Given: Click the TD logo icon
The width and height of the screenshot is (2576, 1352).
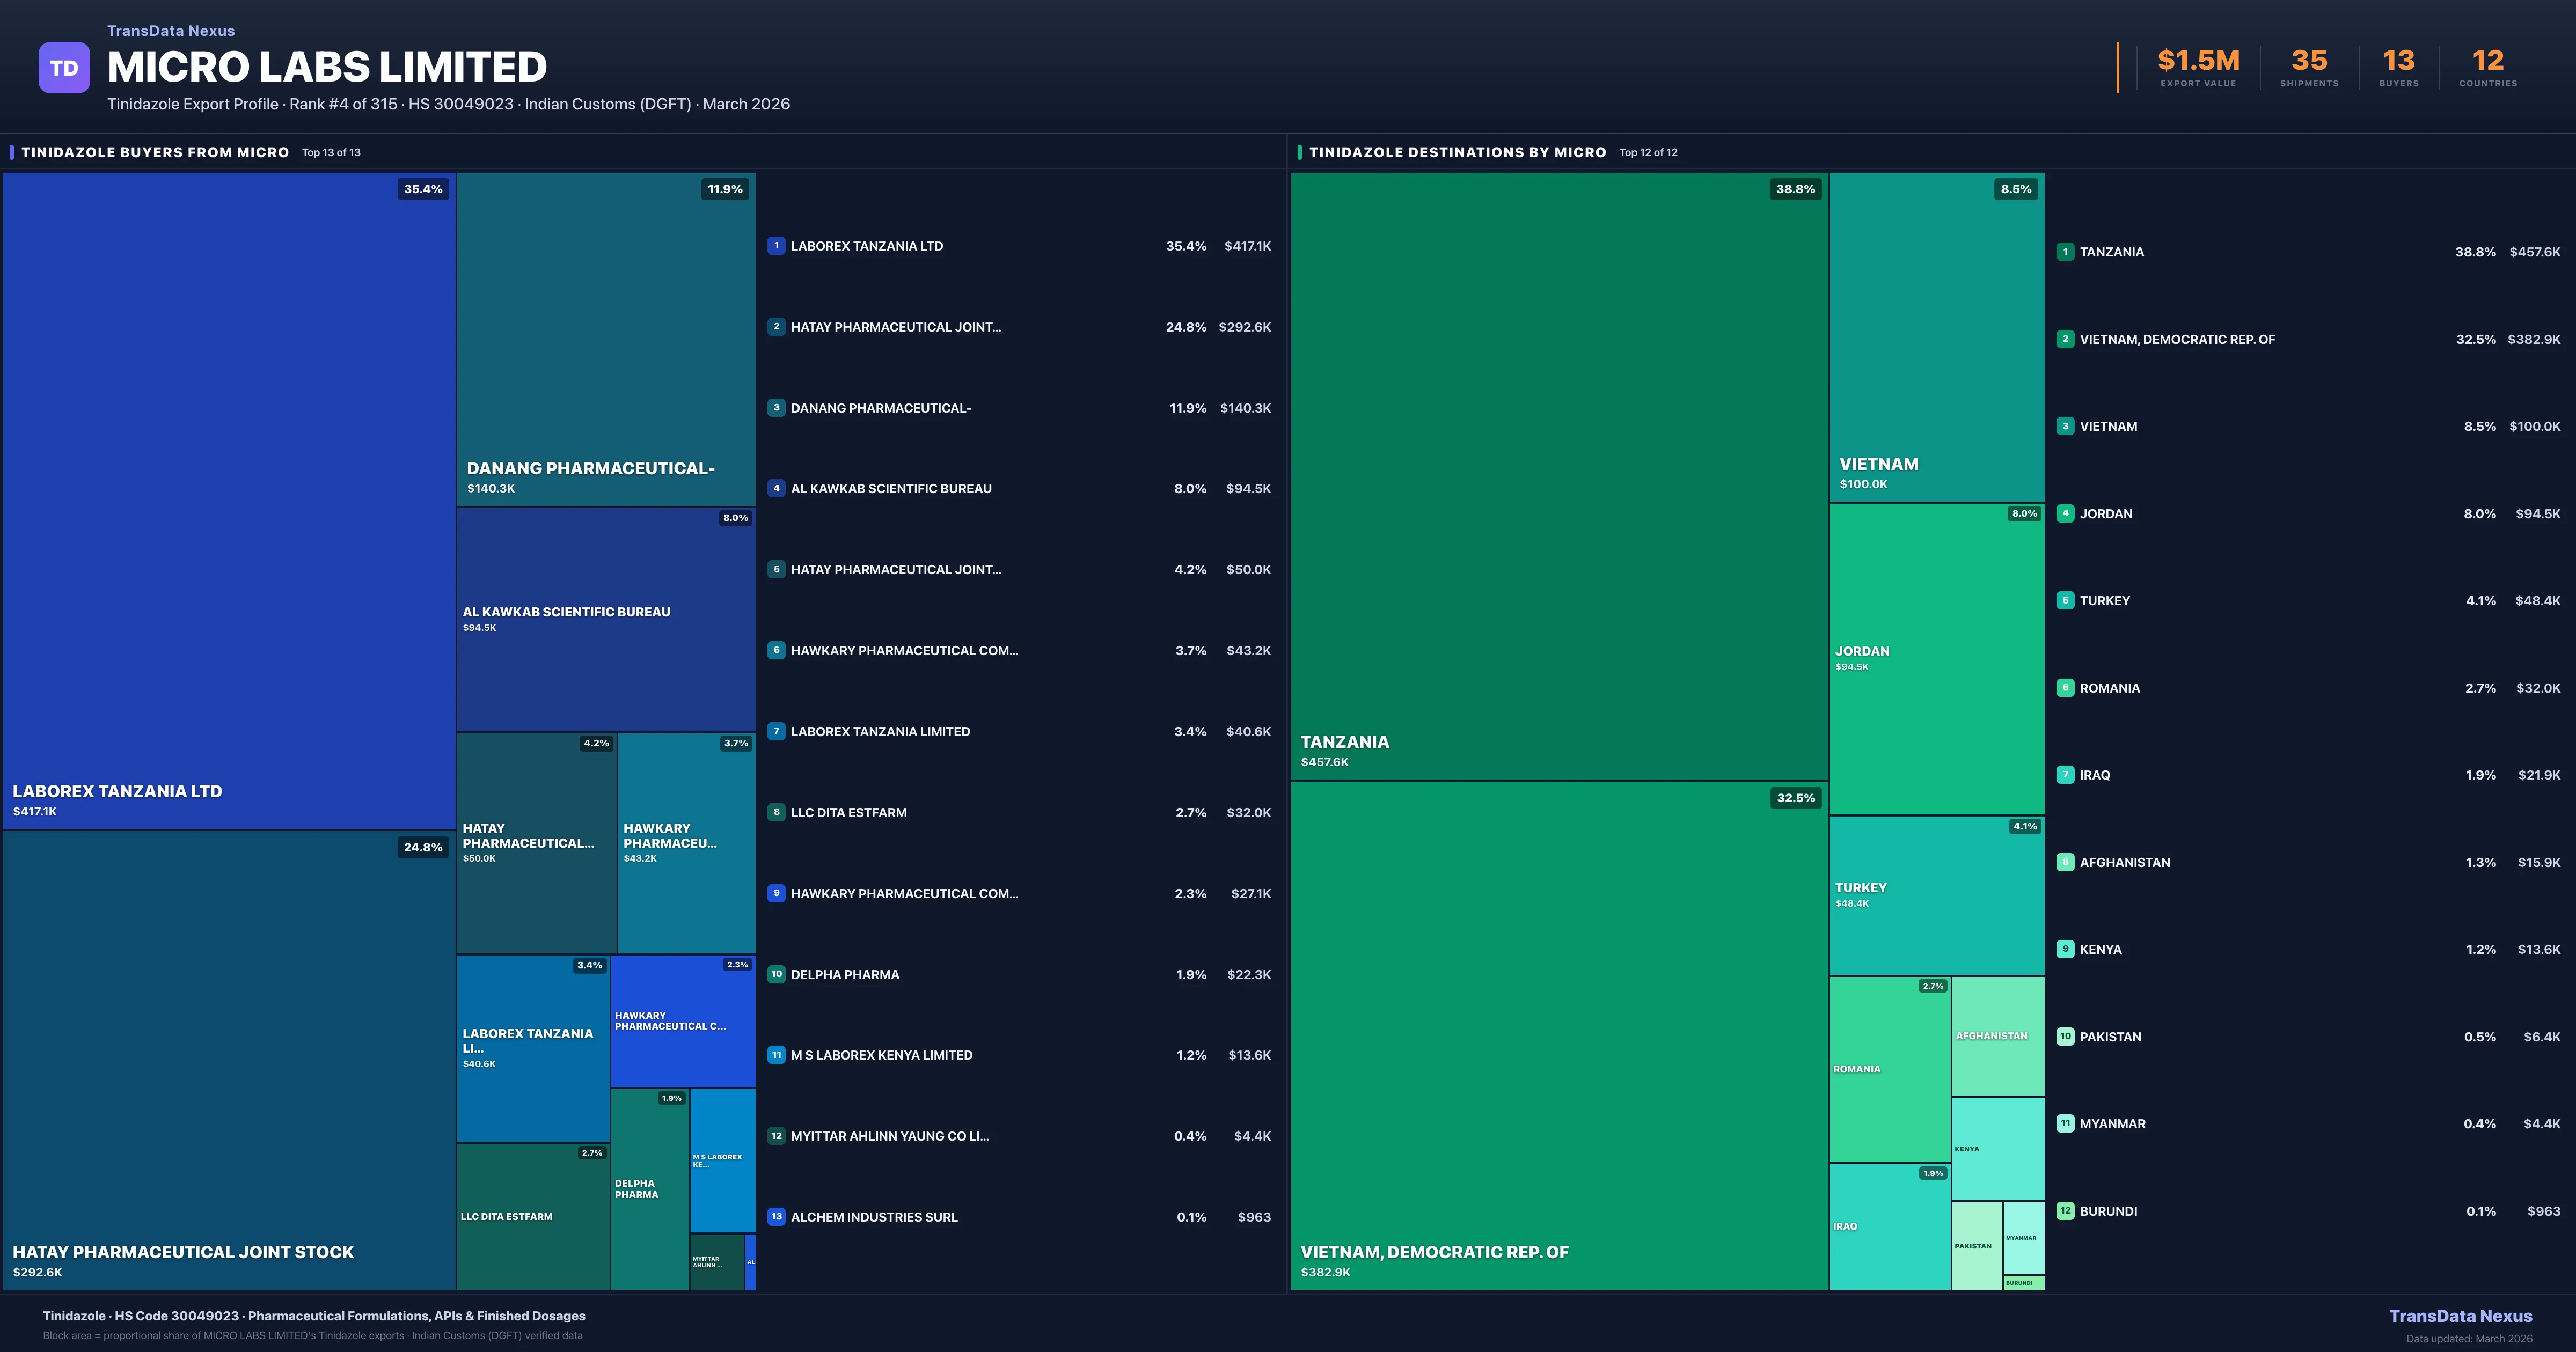Looking at the screenshot, I should [x=64, y=68].
